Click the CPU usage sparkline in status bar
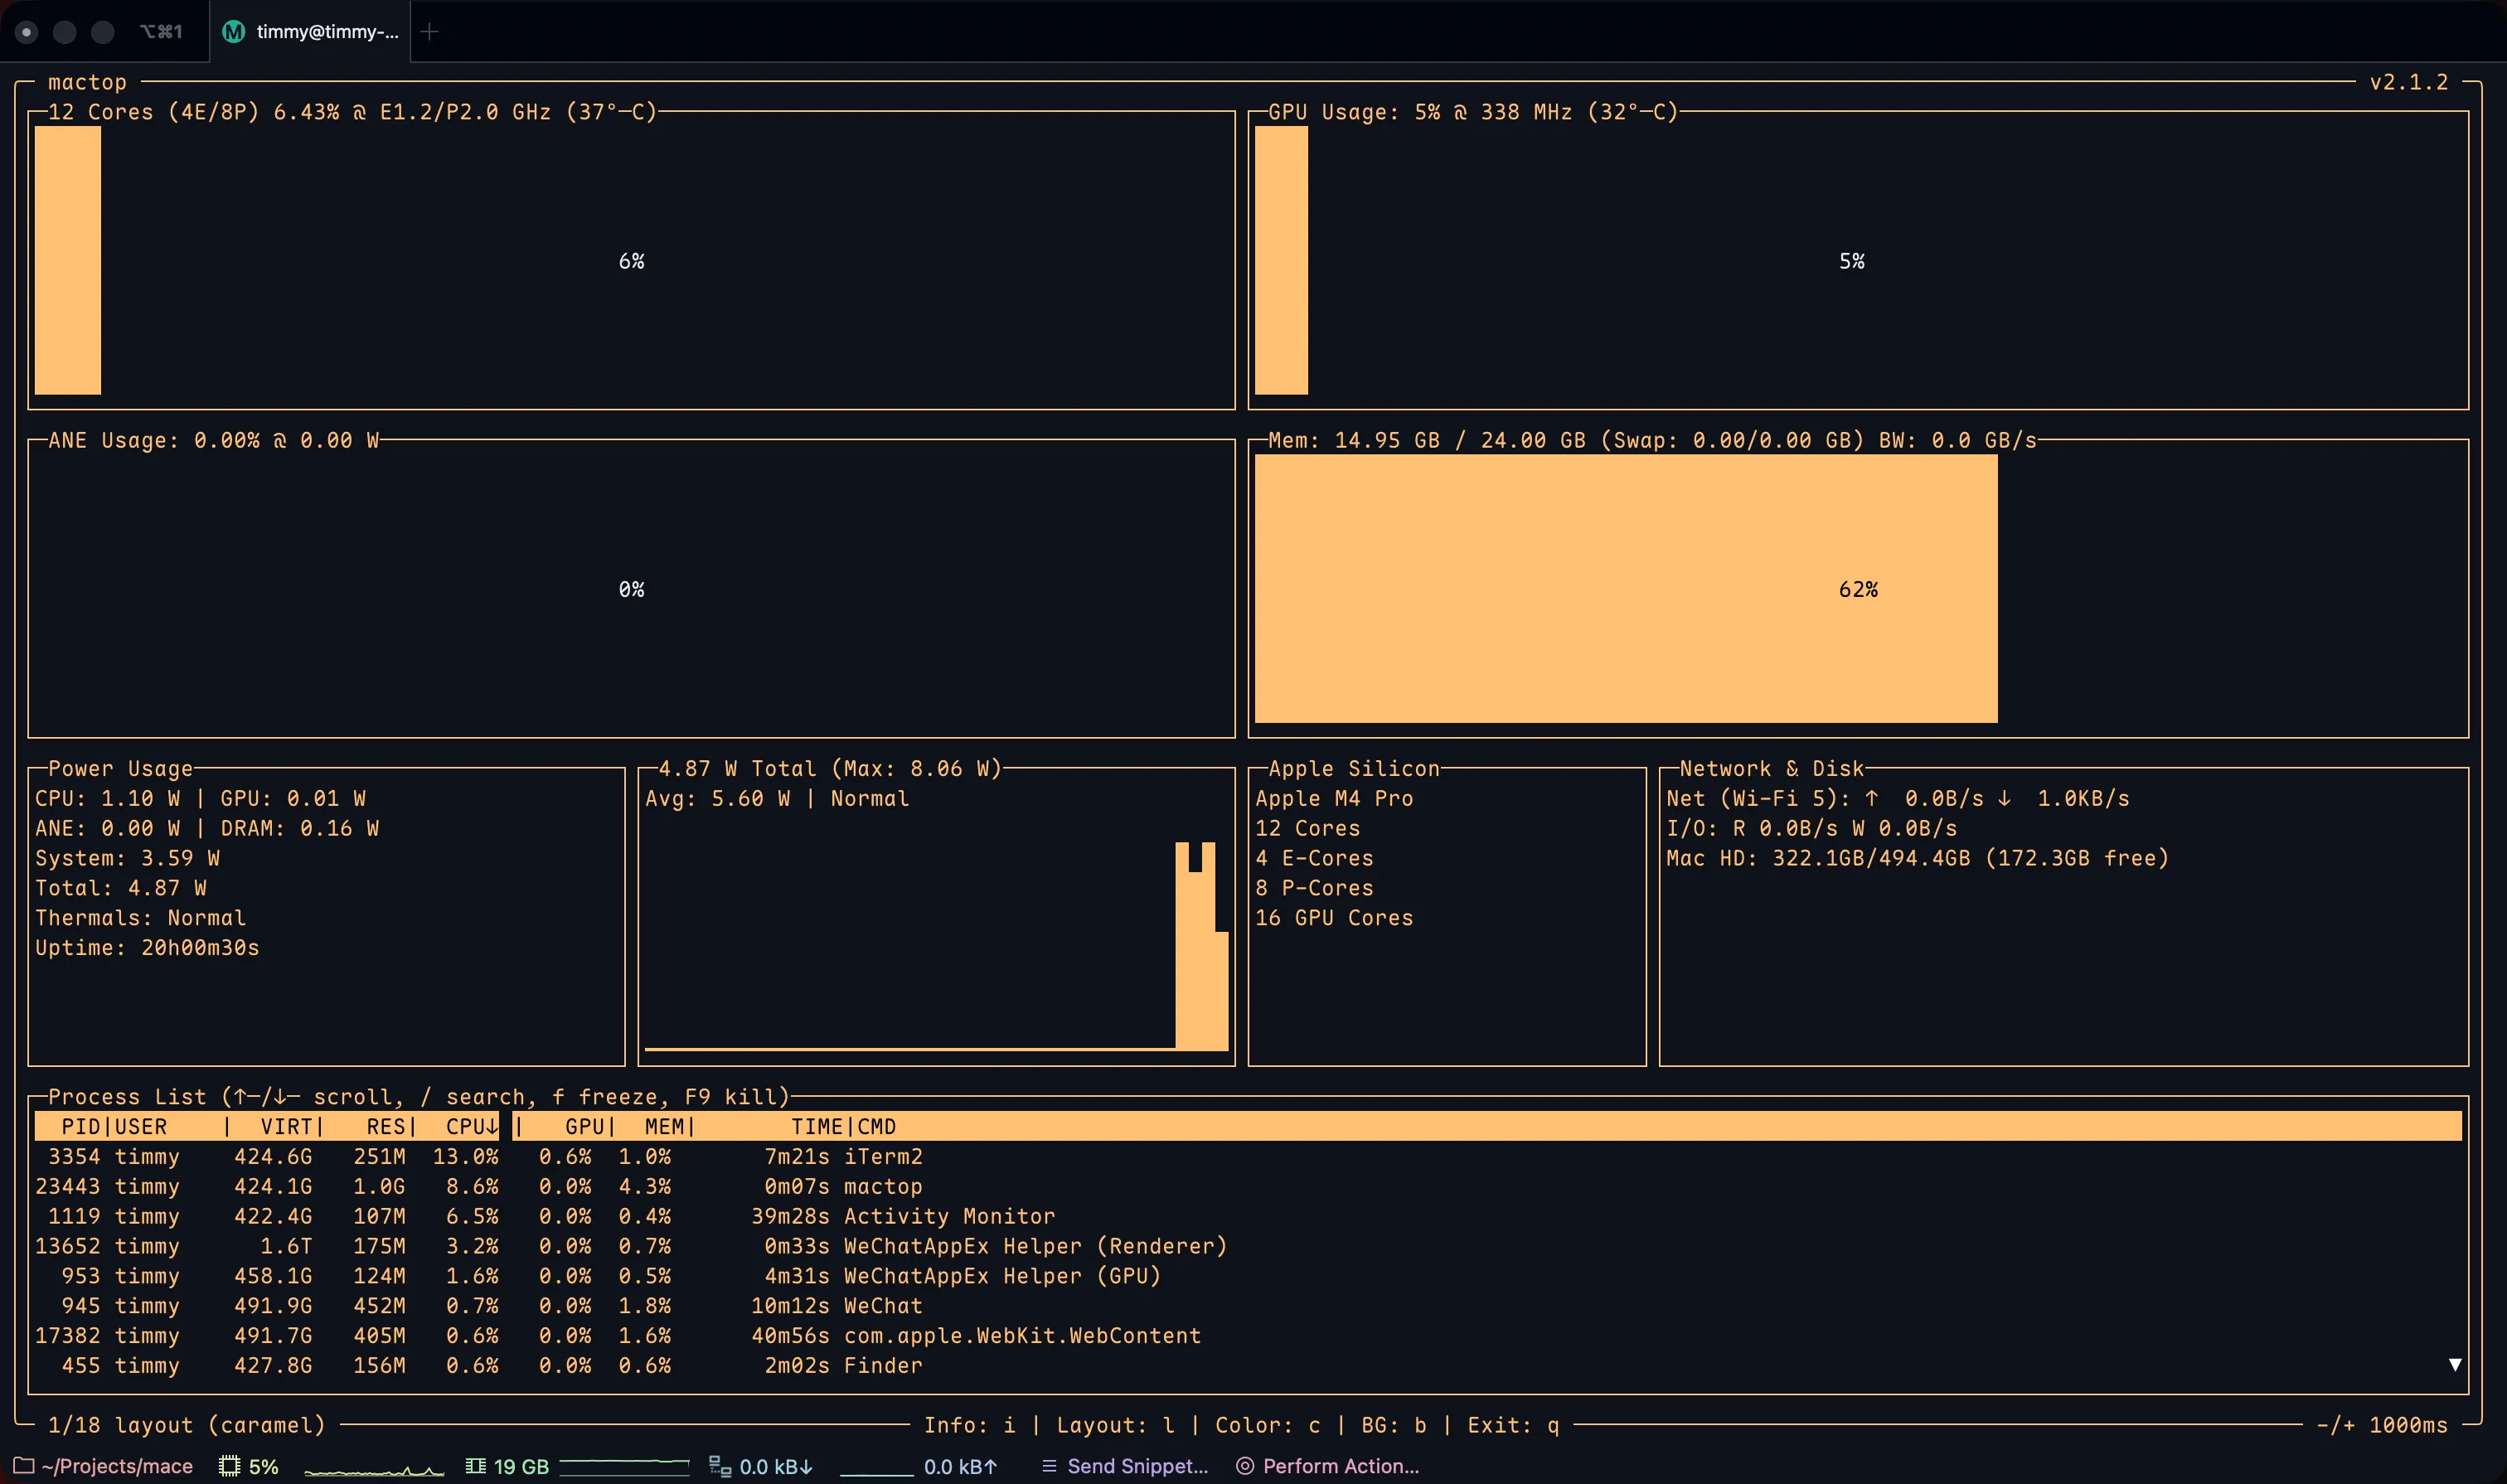2507x1484 pixels. (374, 1469)
